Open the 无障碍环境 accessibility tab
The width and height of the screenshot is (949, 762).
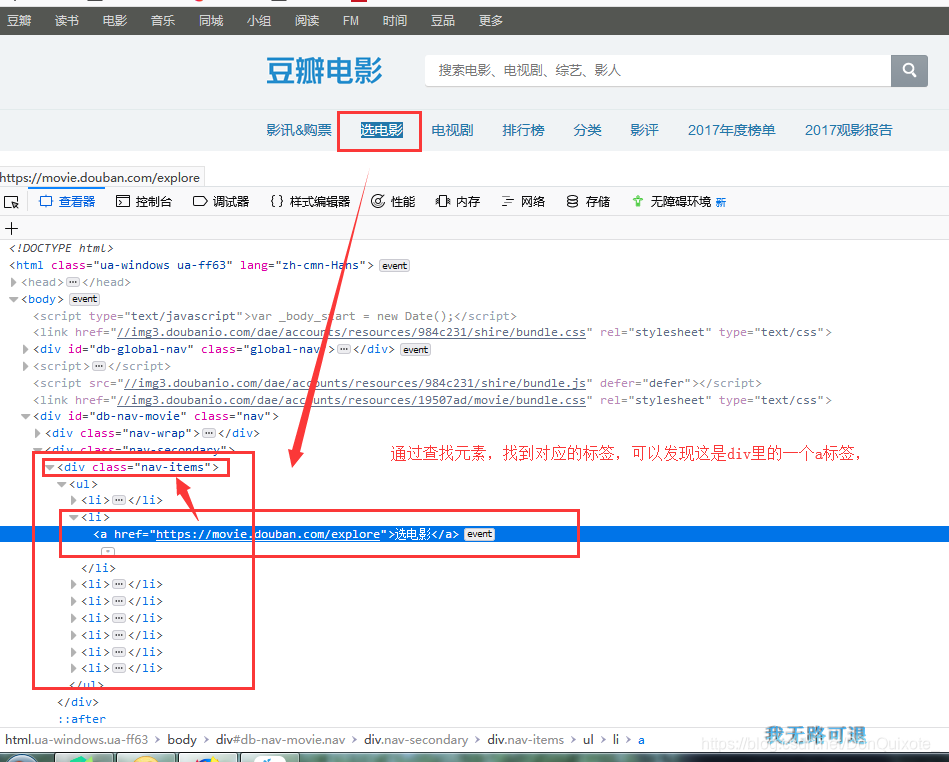point(678,202)
